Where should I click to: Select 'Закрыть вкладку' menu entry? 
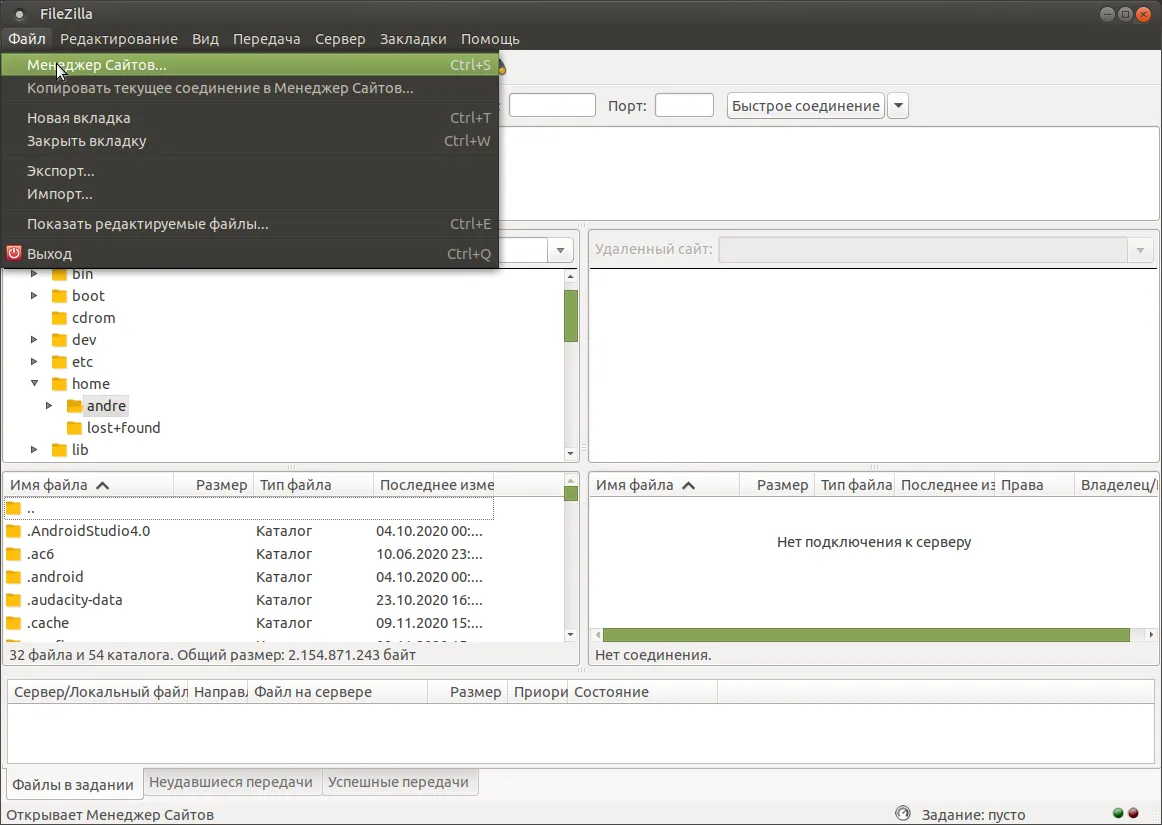click(250, 141)
